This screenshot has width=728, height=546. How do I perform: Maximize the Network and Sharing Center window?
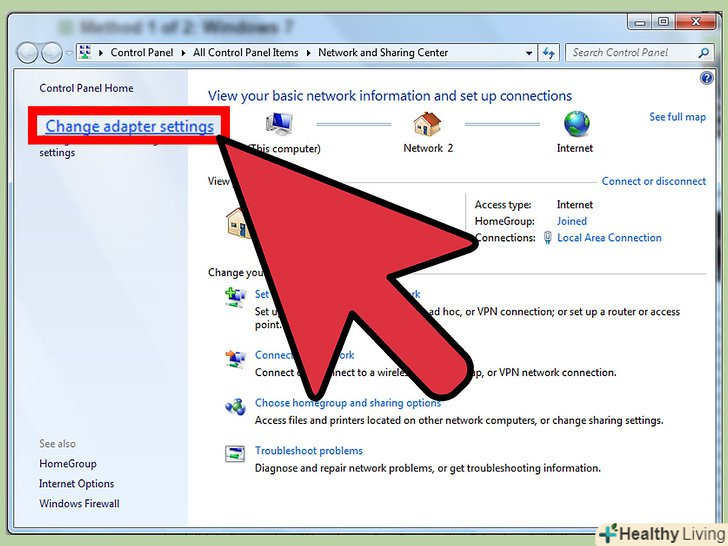(663, 22)
